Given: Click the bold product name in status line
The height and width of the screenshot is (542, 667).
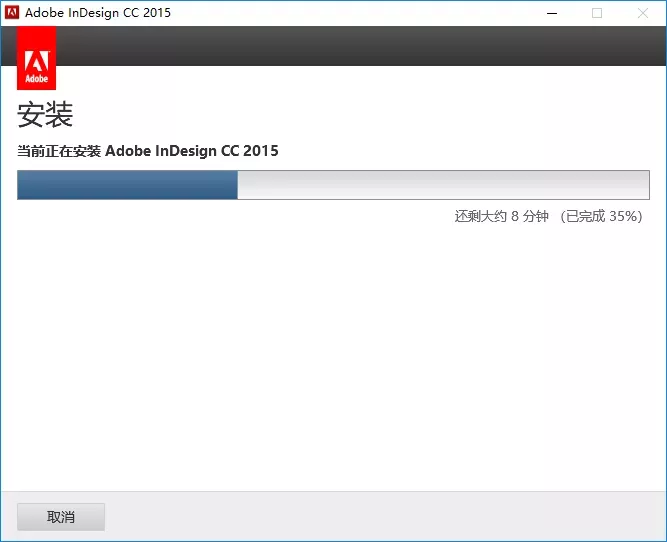Looking at the screenshot, I should tap(192, 151).
